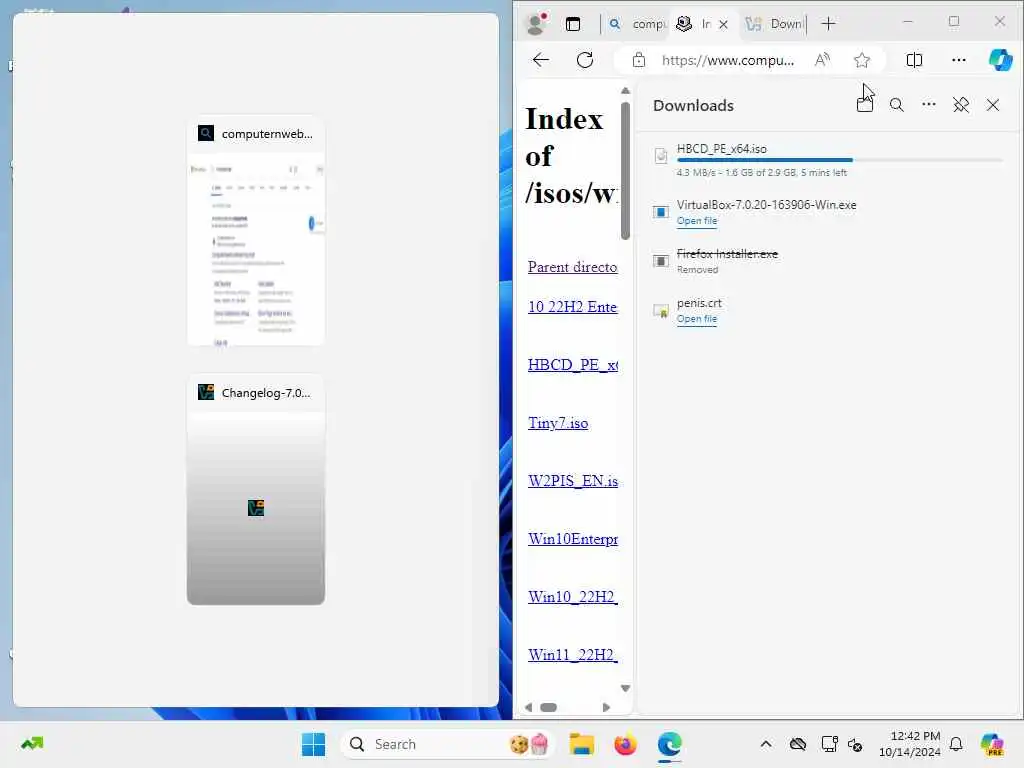This screenshot has height=768, width=1024.
Task: Go back to previous page
Action: click(540, 60)
